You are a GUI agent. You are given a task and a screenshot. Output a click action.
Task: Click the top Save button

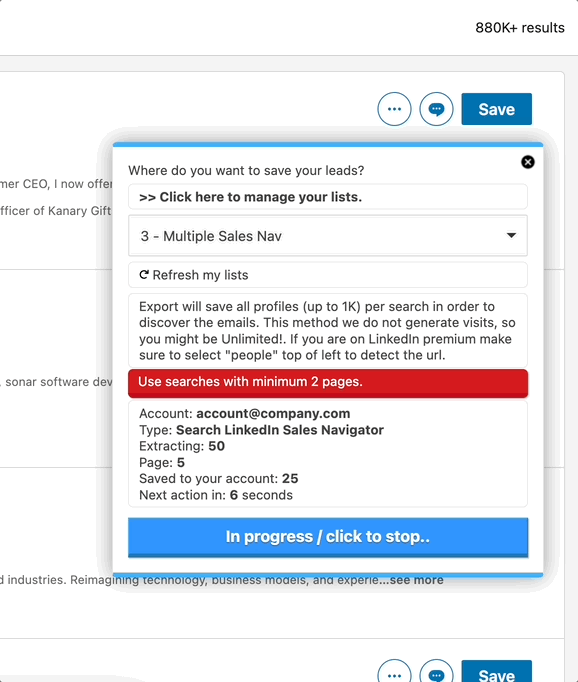point(497,109)
